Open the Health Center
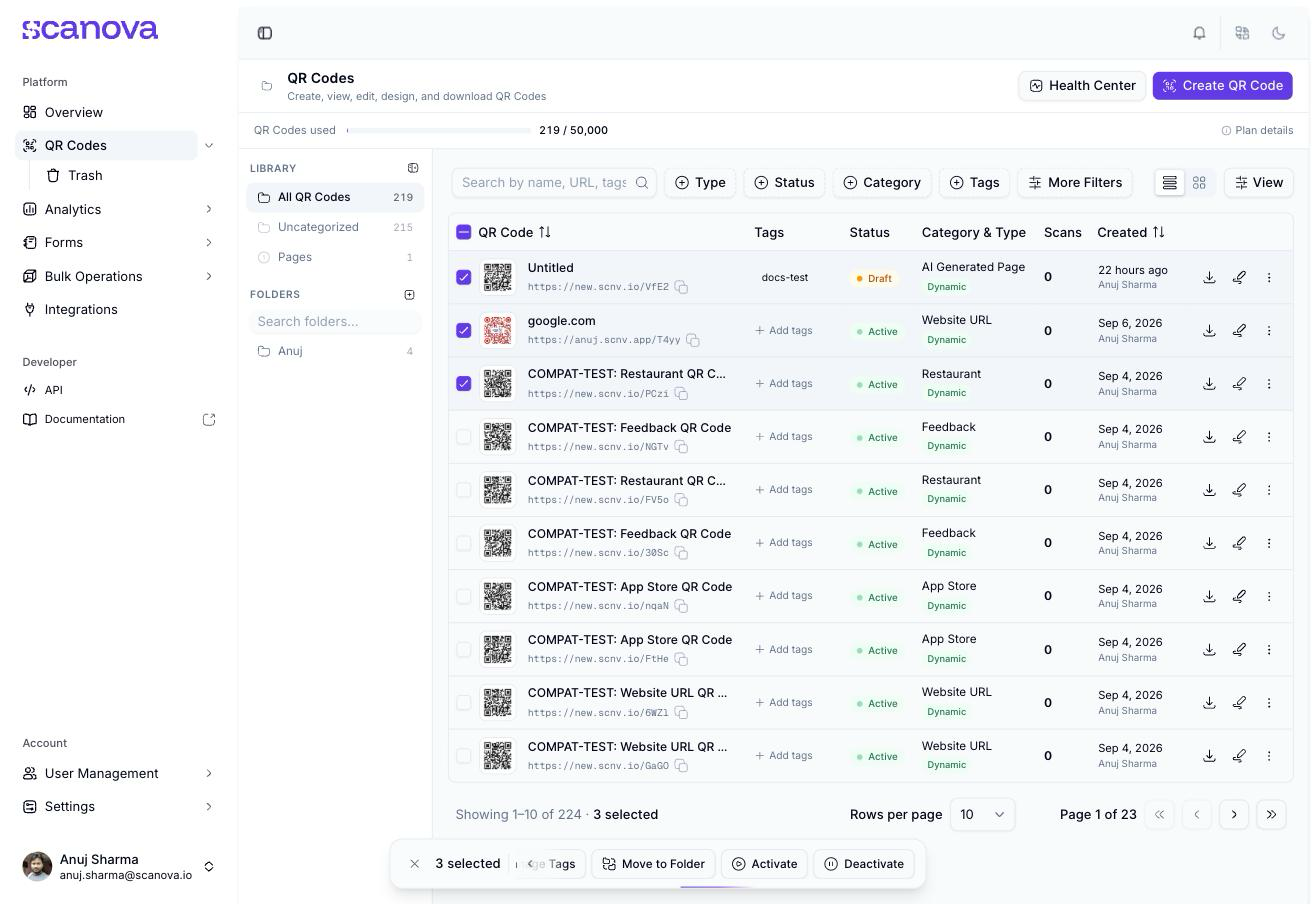Image resolution: width=1316 pixels, height=904 pixels. pyautogui.click(x=1082, y=85)
